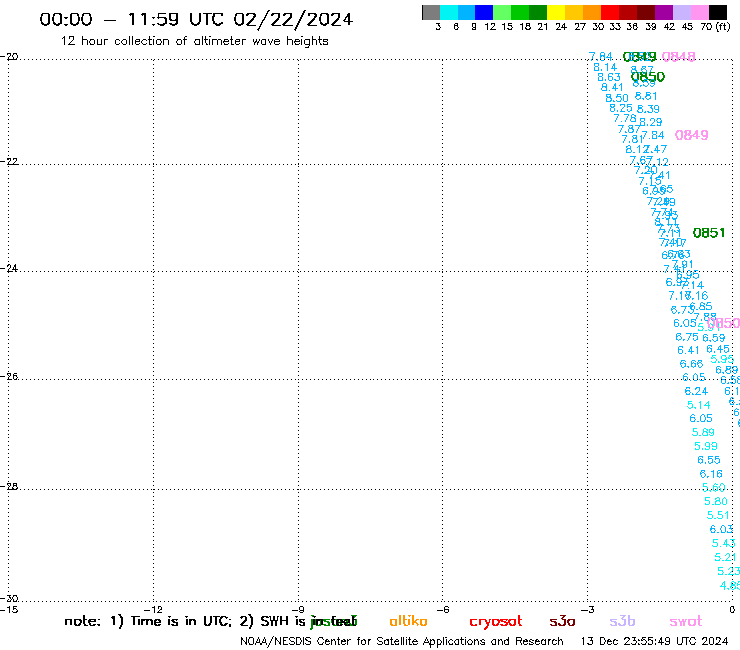Click the cyan swatch in the color scale
This screenshot has width=740, height=650.
[449, 12]
